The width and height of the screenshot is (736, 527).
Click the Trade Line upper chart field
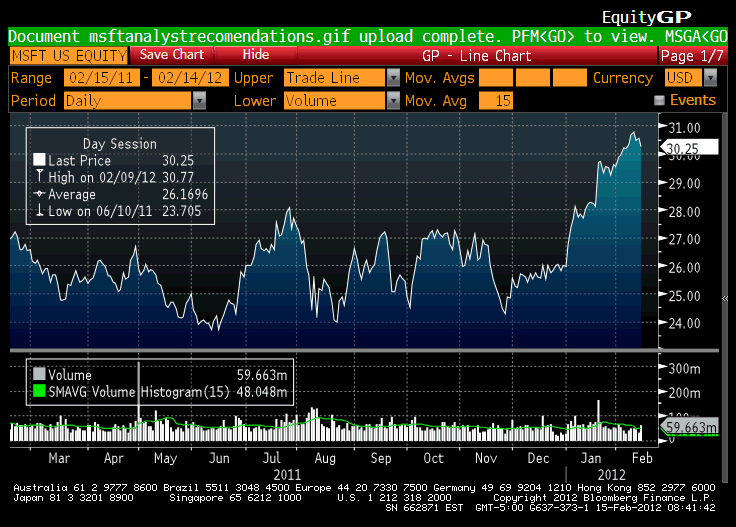334,77
